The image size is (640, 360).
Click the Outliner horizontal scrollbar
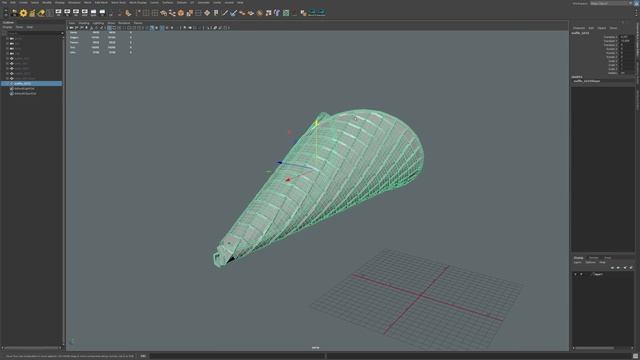[31, 348]
